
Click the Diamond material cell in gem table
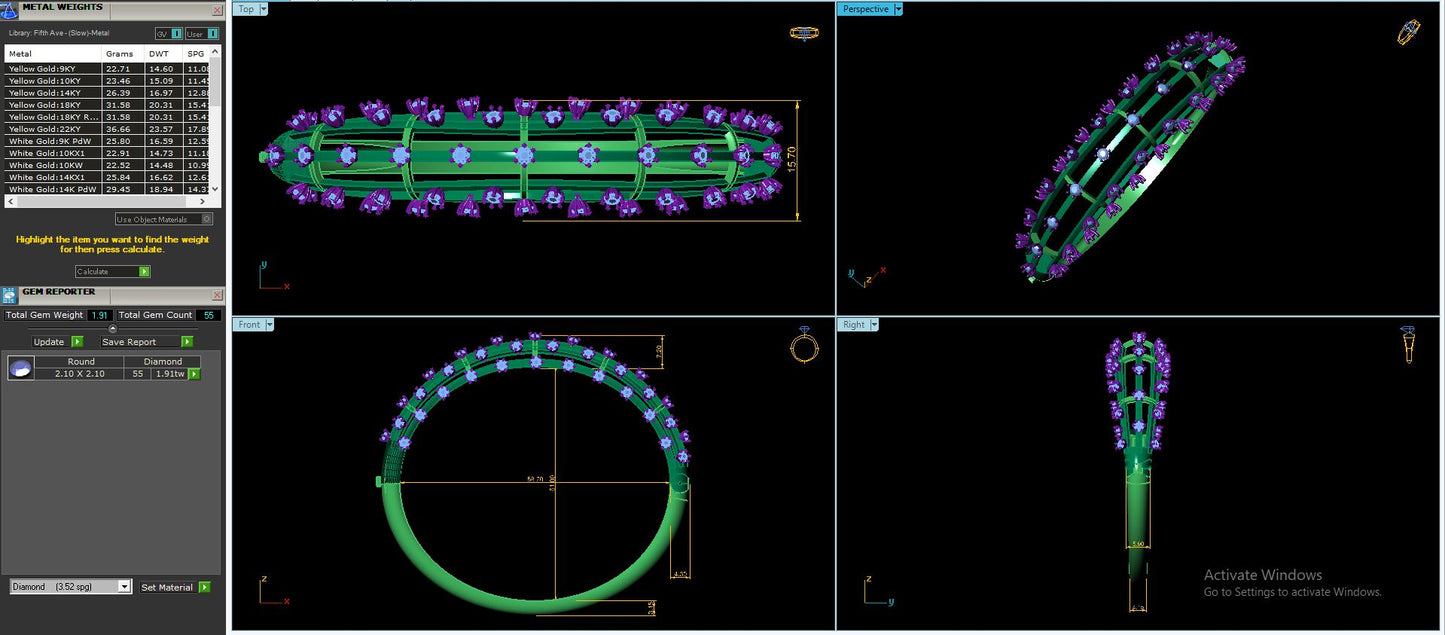point(162,362)
